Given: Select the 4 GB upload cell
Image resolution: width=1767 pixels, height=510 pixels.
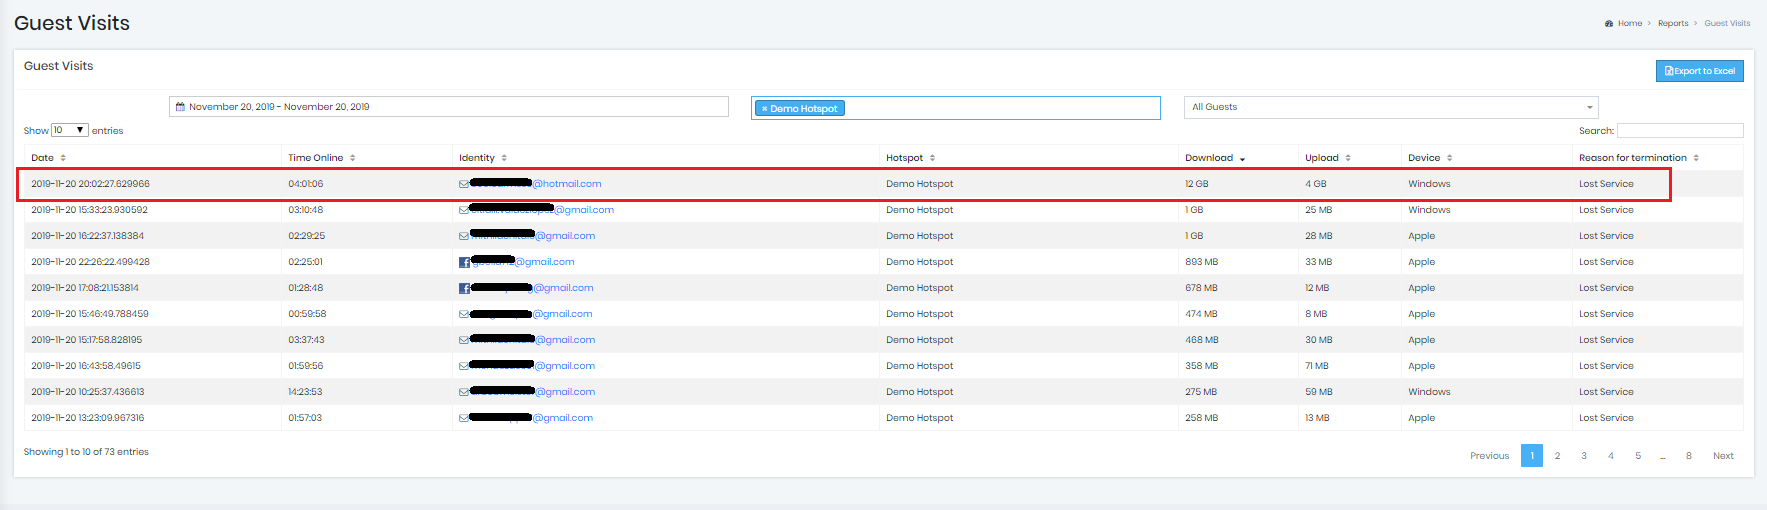Looking at the screenshot, I should (x=1316, y=184).
